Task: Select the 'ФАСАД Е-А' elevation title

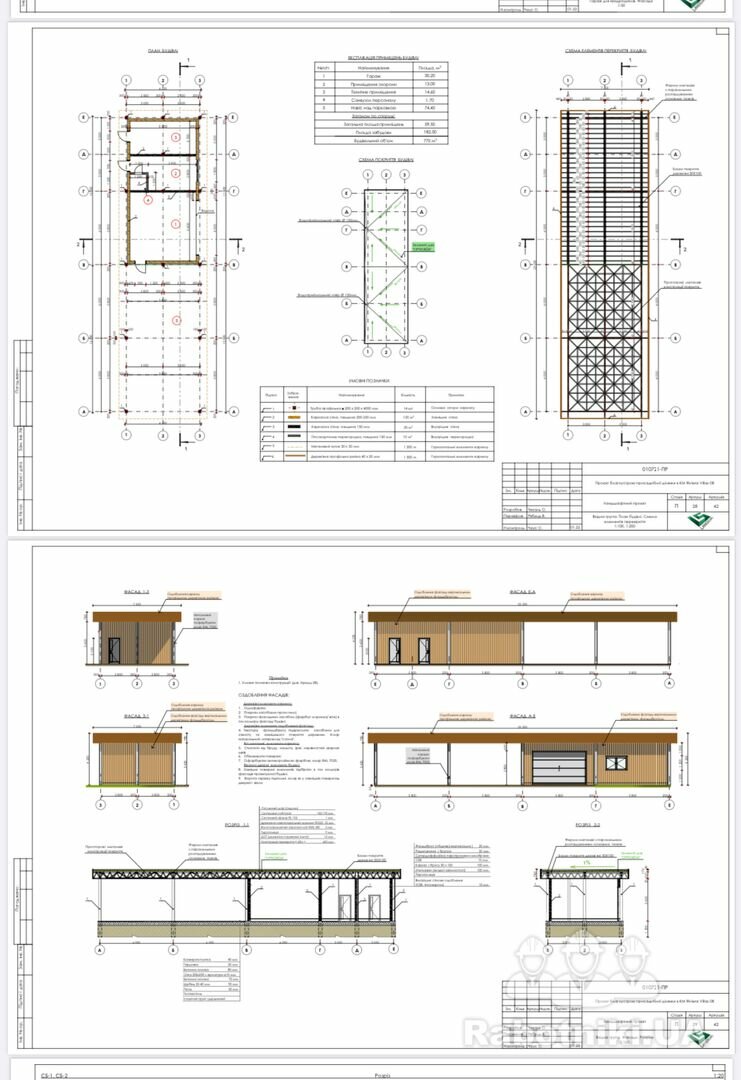Action: (x=522, y=592)
